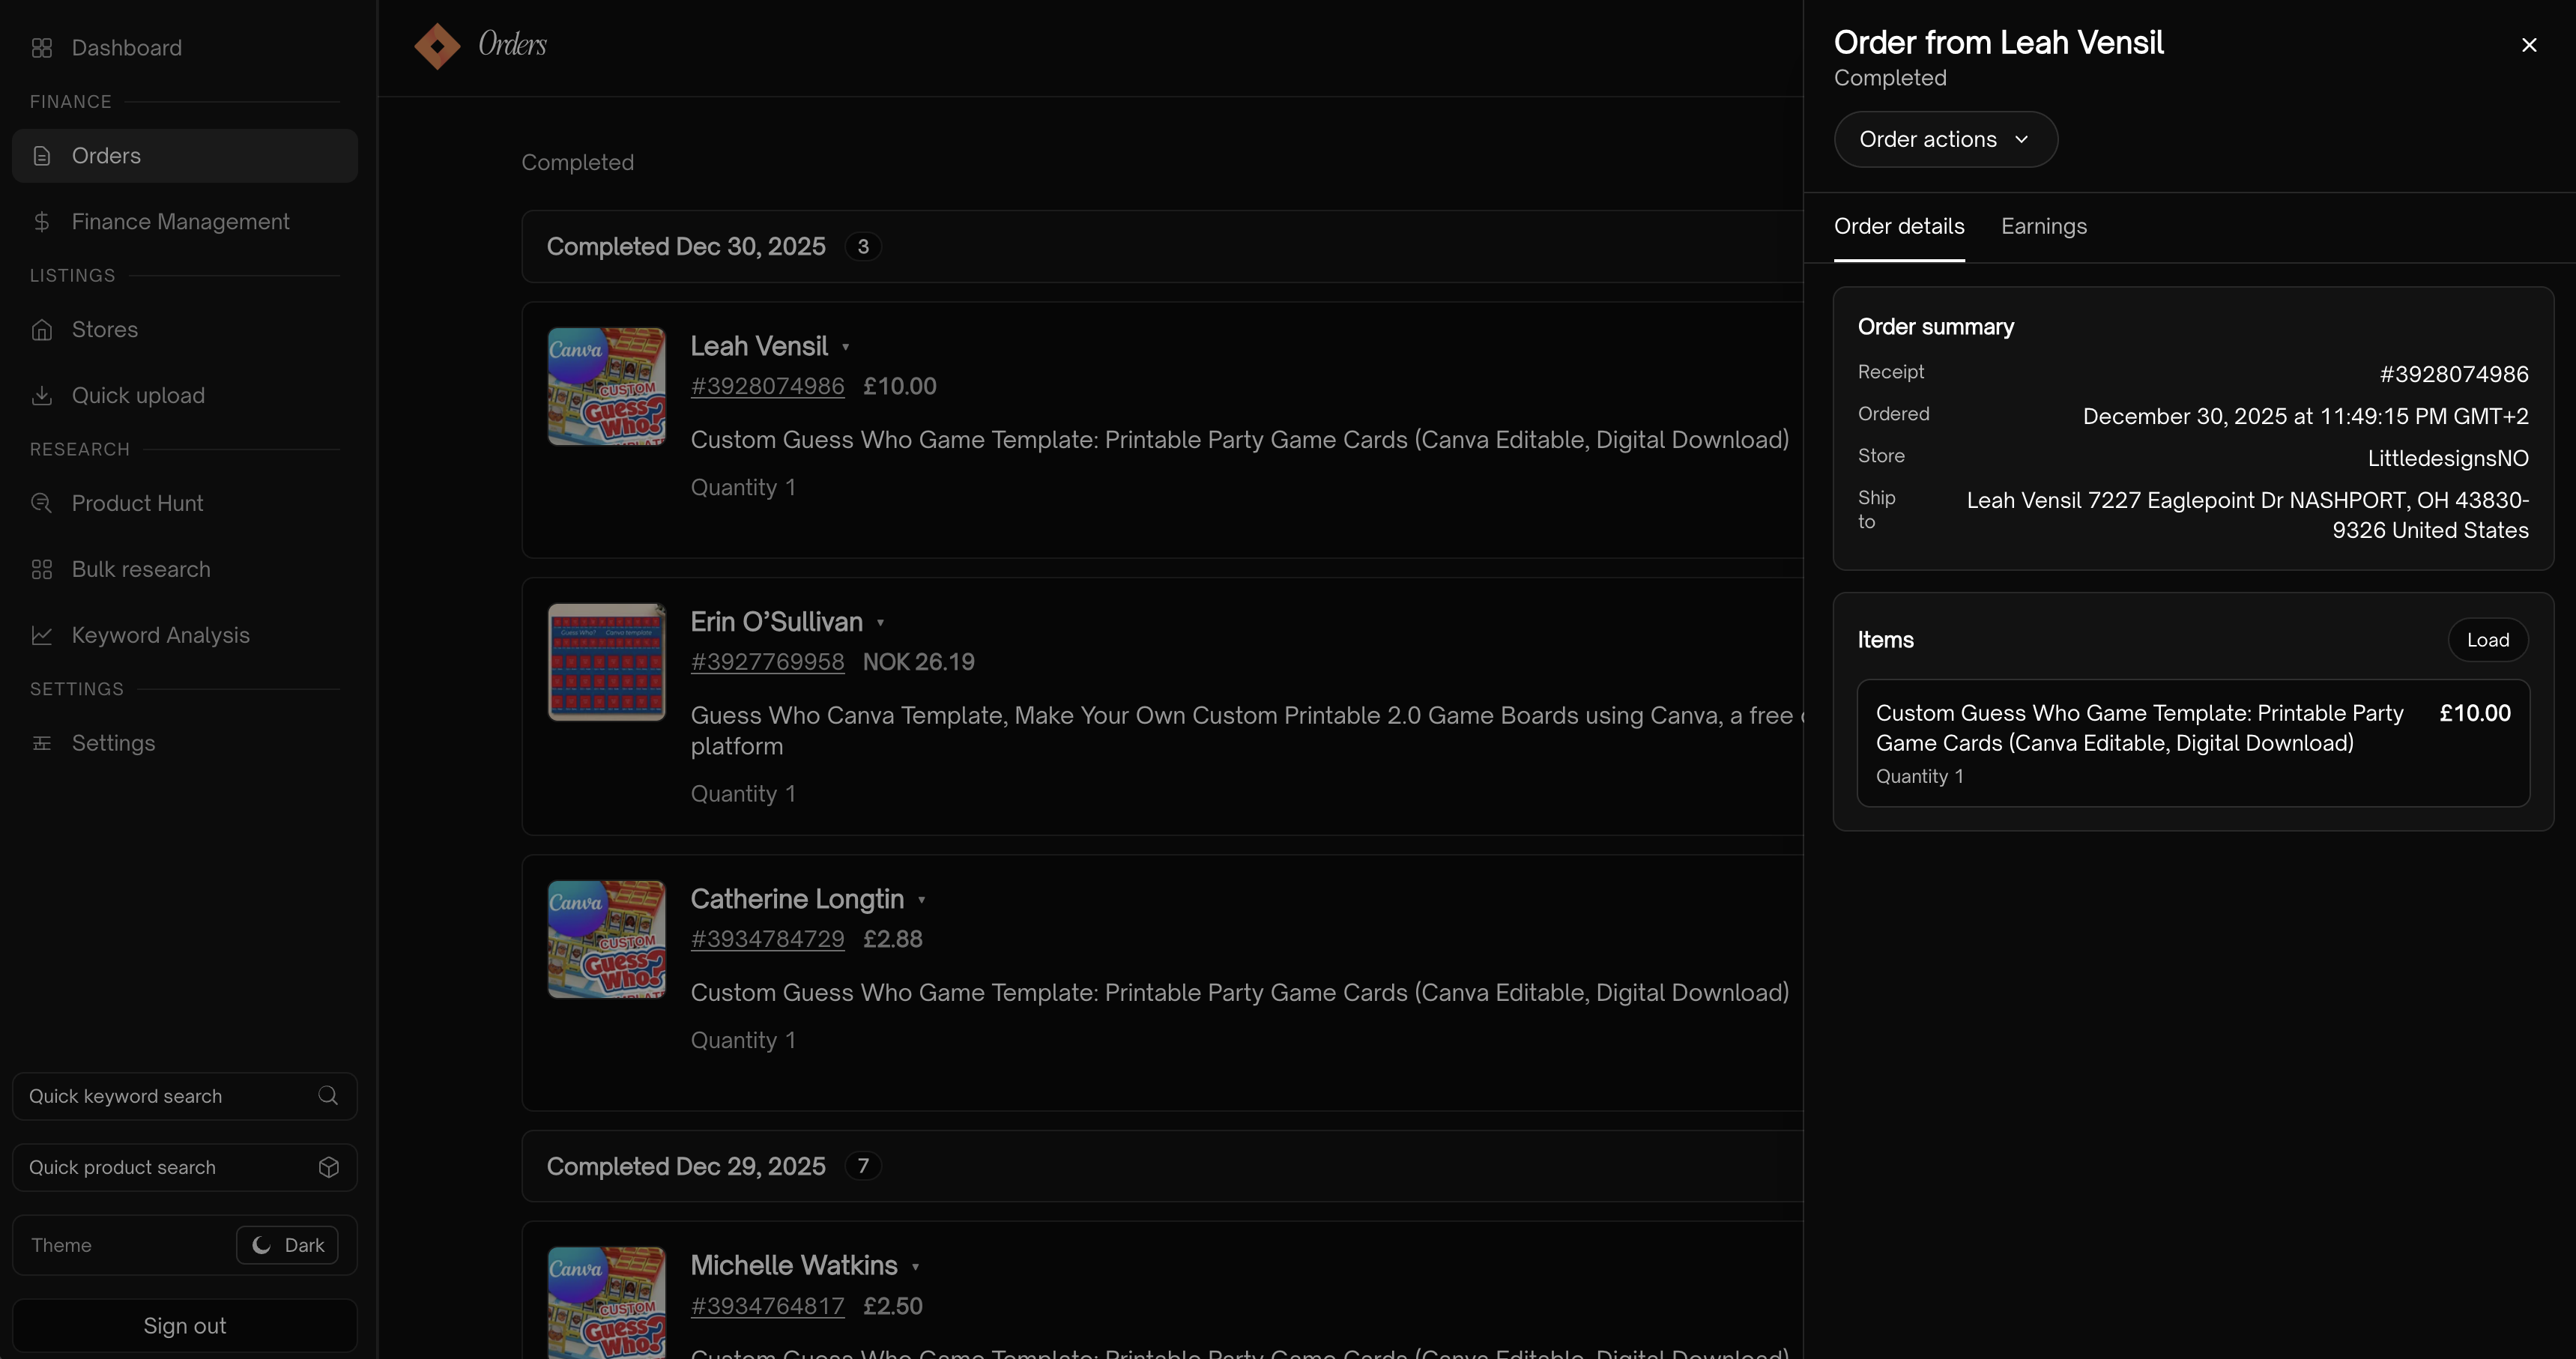The width and height of the screenshot is (2576, 1359).
Task: Open Finance Management via the dollar icon
Action: click(41, 221)
